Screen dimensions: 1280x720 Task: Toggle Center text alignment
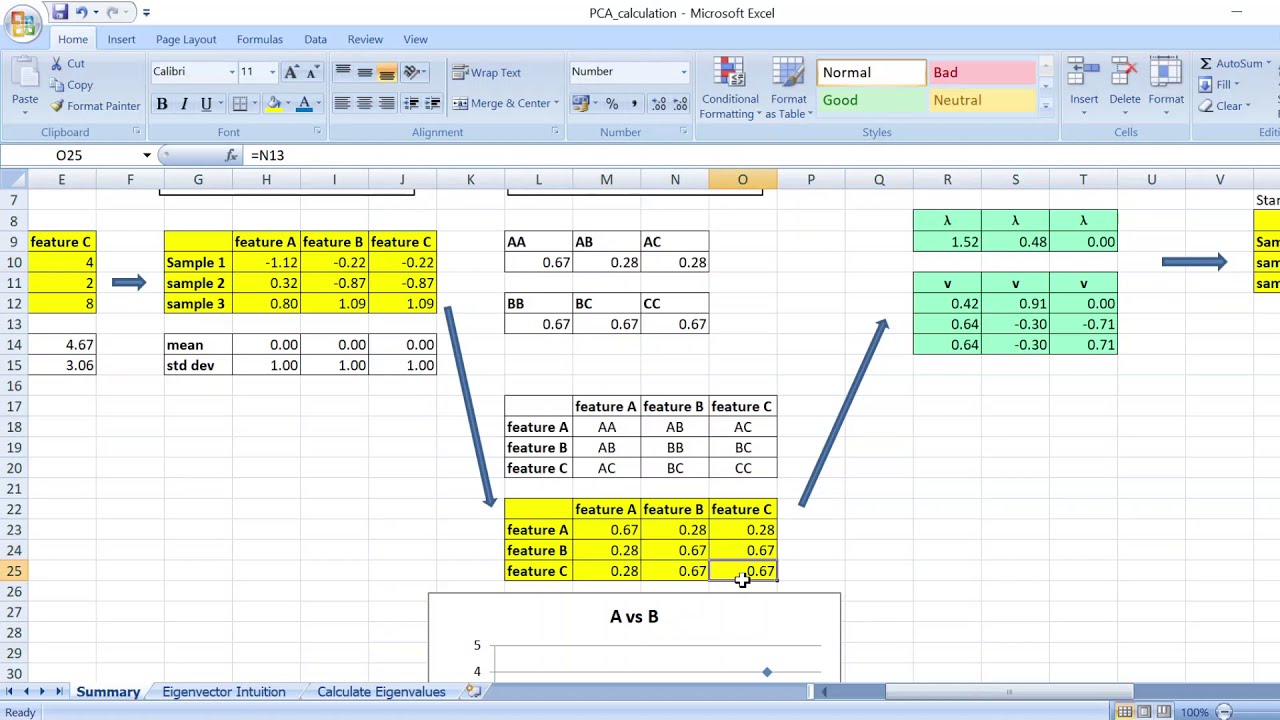pos(365,104)
